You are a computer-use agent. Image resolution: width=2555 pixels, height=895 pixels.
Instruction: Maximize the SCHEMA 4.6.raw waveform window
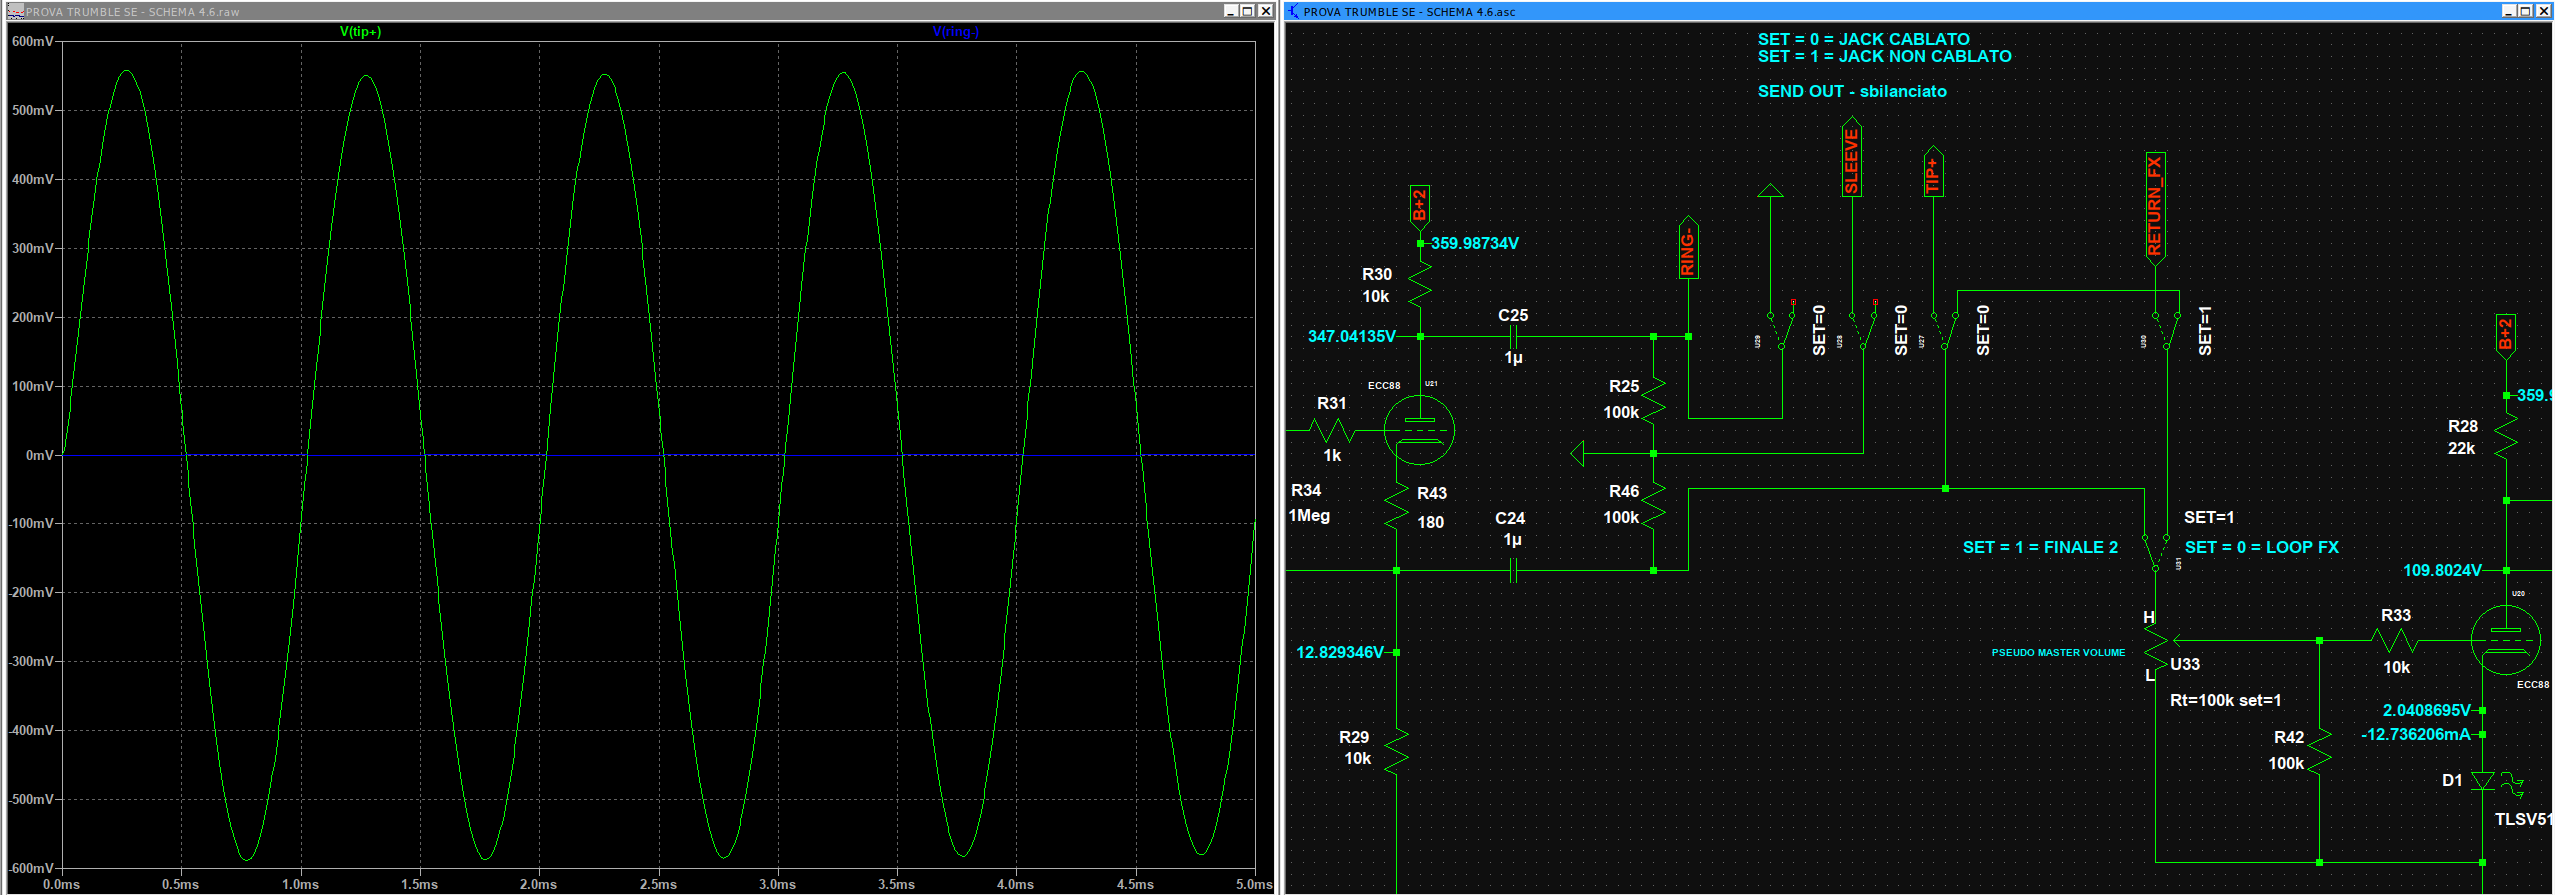[x=1247, y=11]
